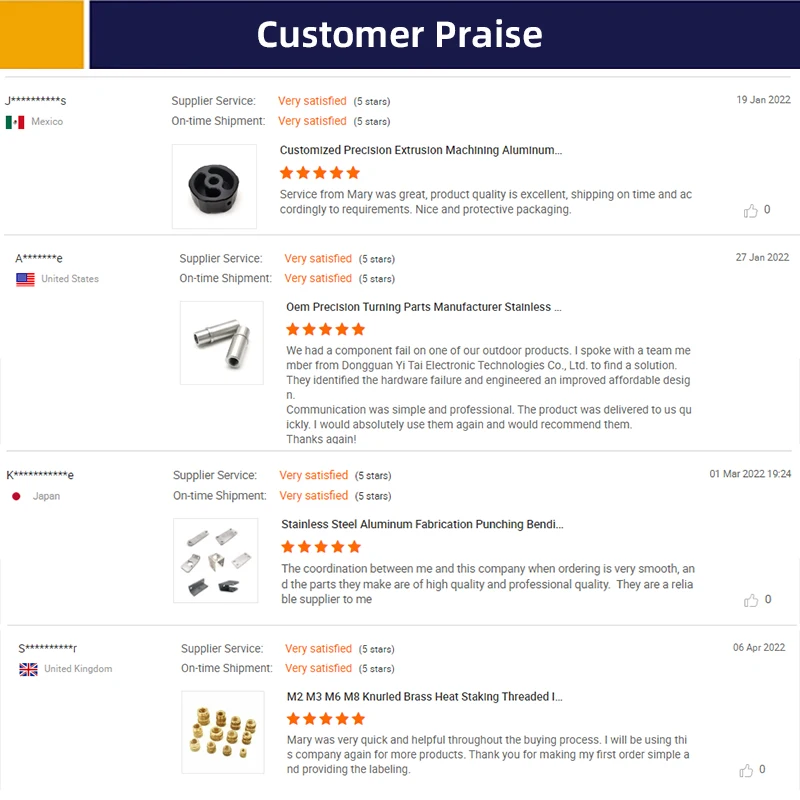The image size is (800, 800).
Task: Click thumbs-up on United Kingdom review
Action: [x=746, y=770]
